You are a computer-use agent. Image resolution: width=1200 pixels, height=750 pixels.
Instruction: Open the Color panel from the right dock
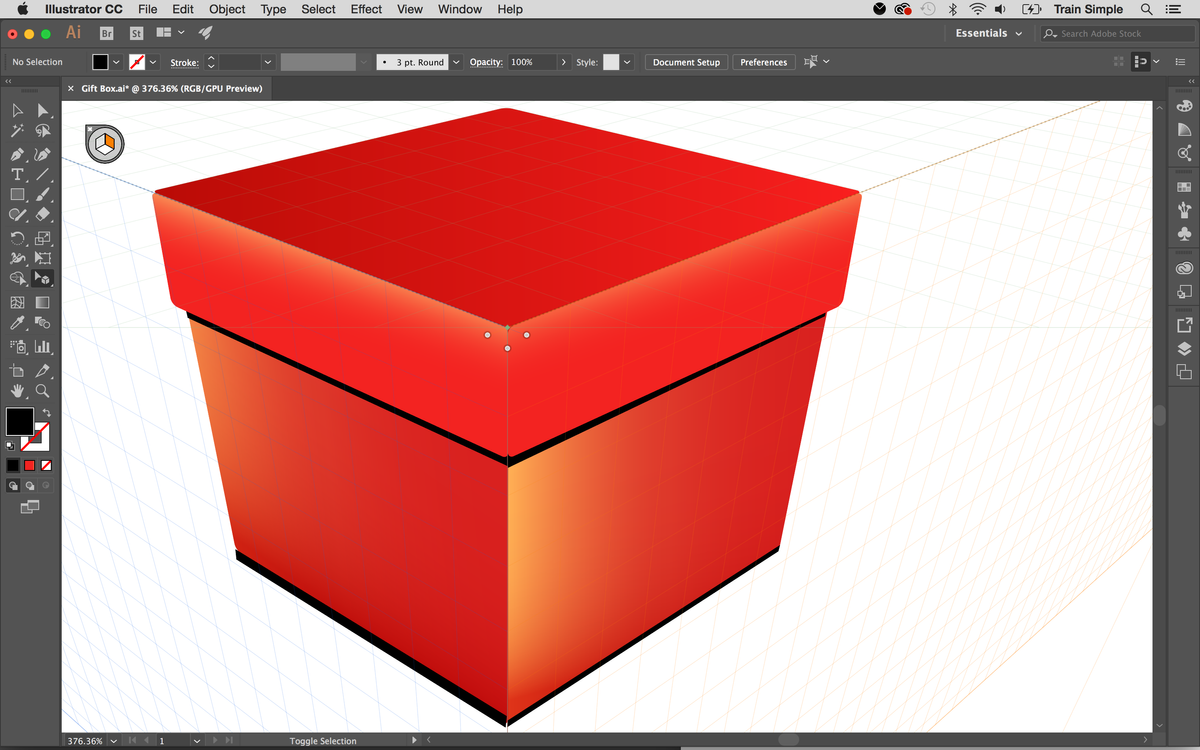click(1184, 105)
